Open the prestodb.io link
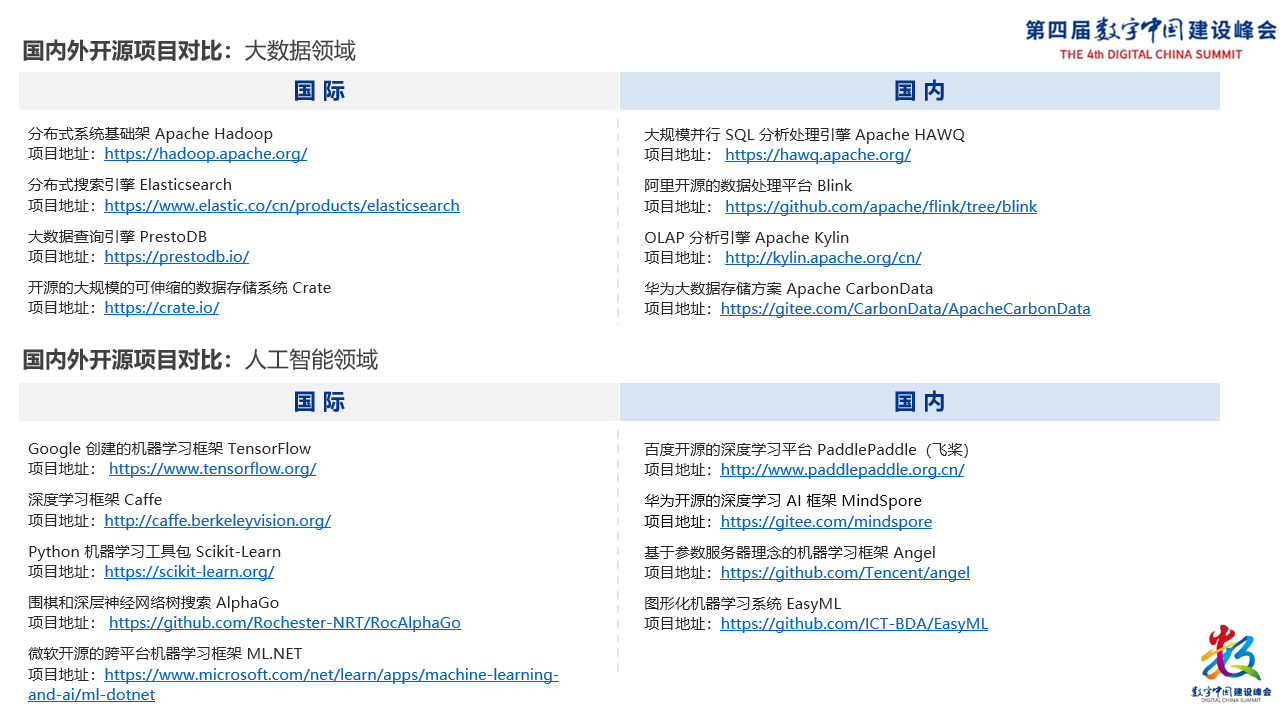The height and width of the screenshot is (719, 1288). click(x=177, y=257)
